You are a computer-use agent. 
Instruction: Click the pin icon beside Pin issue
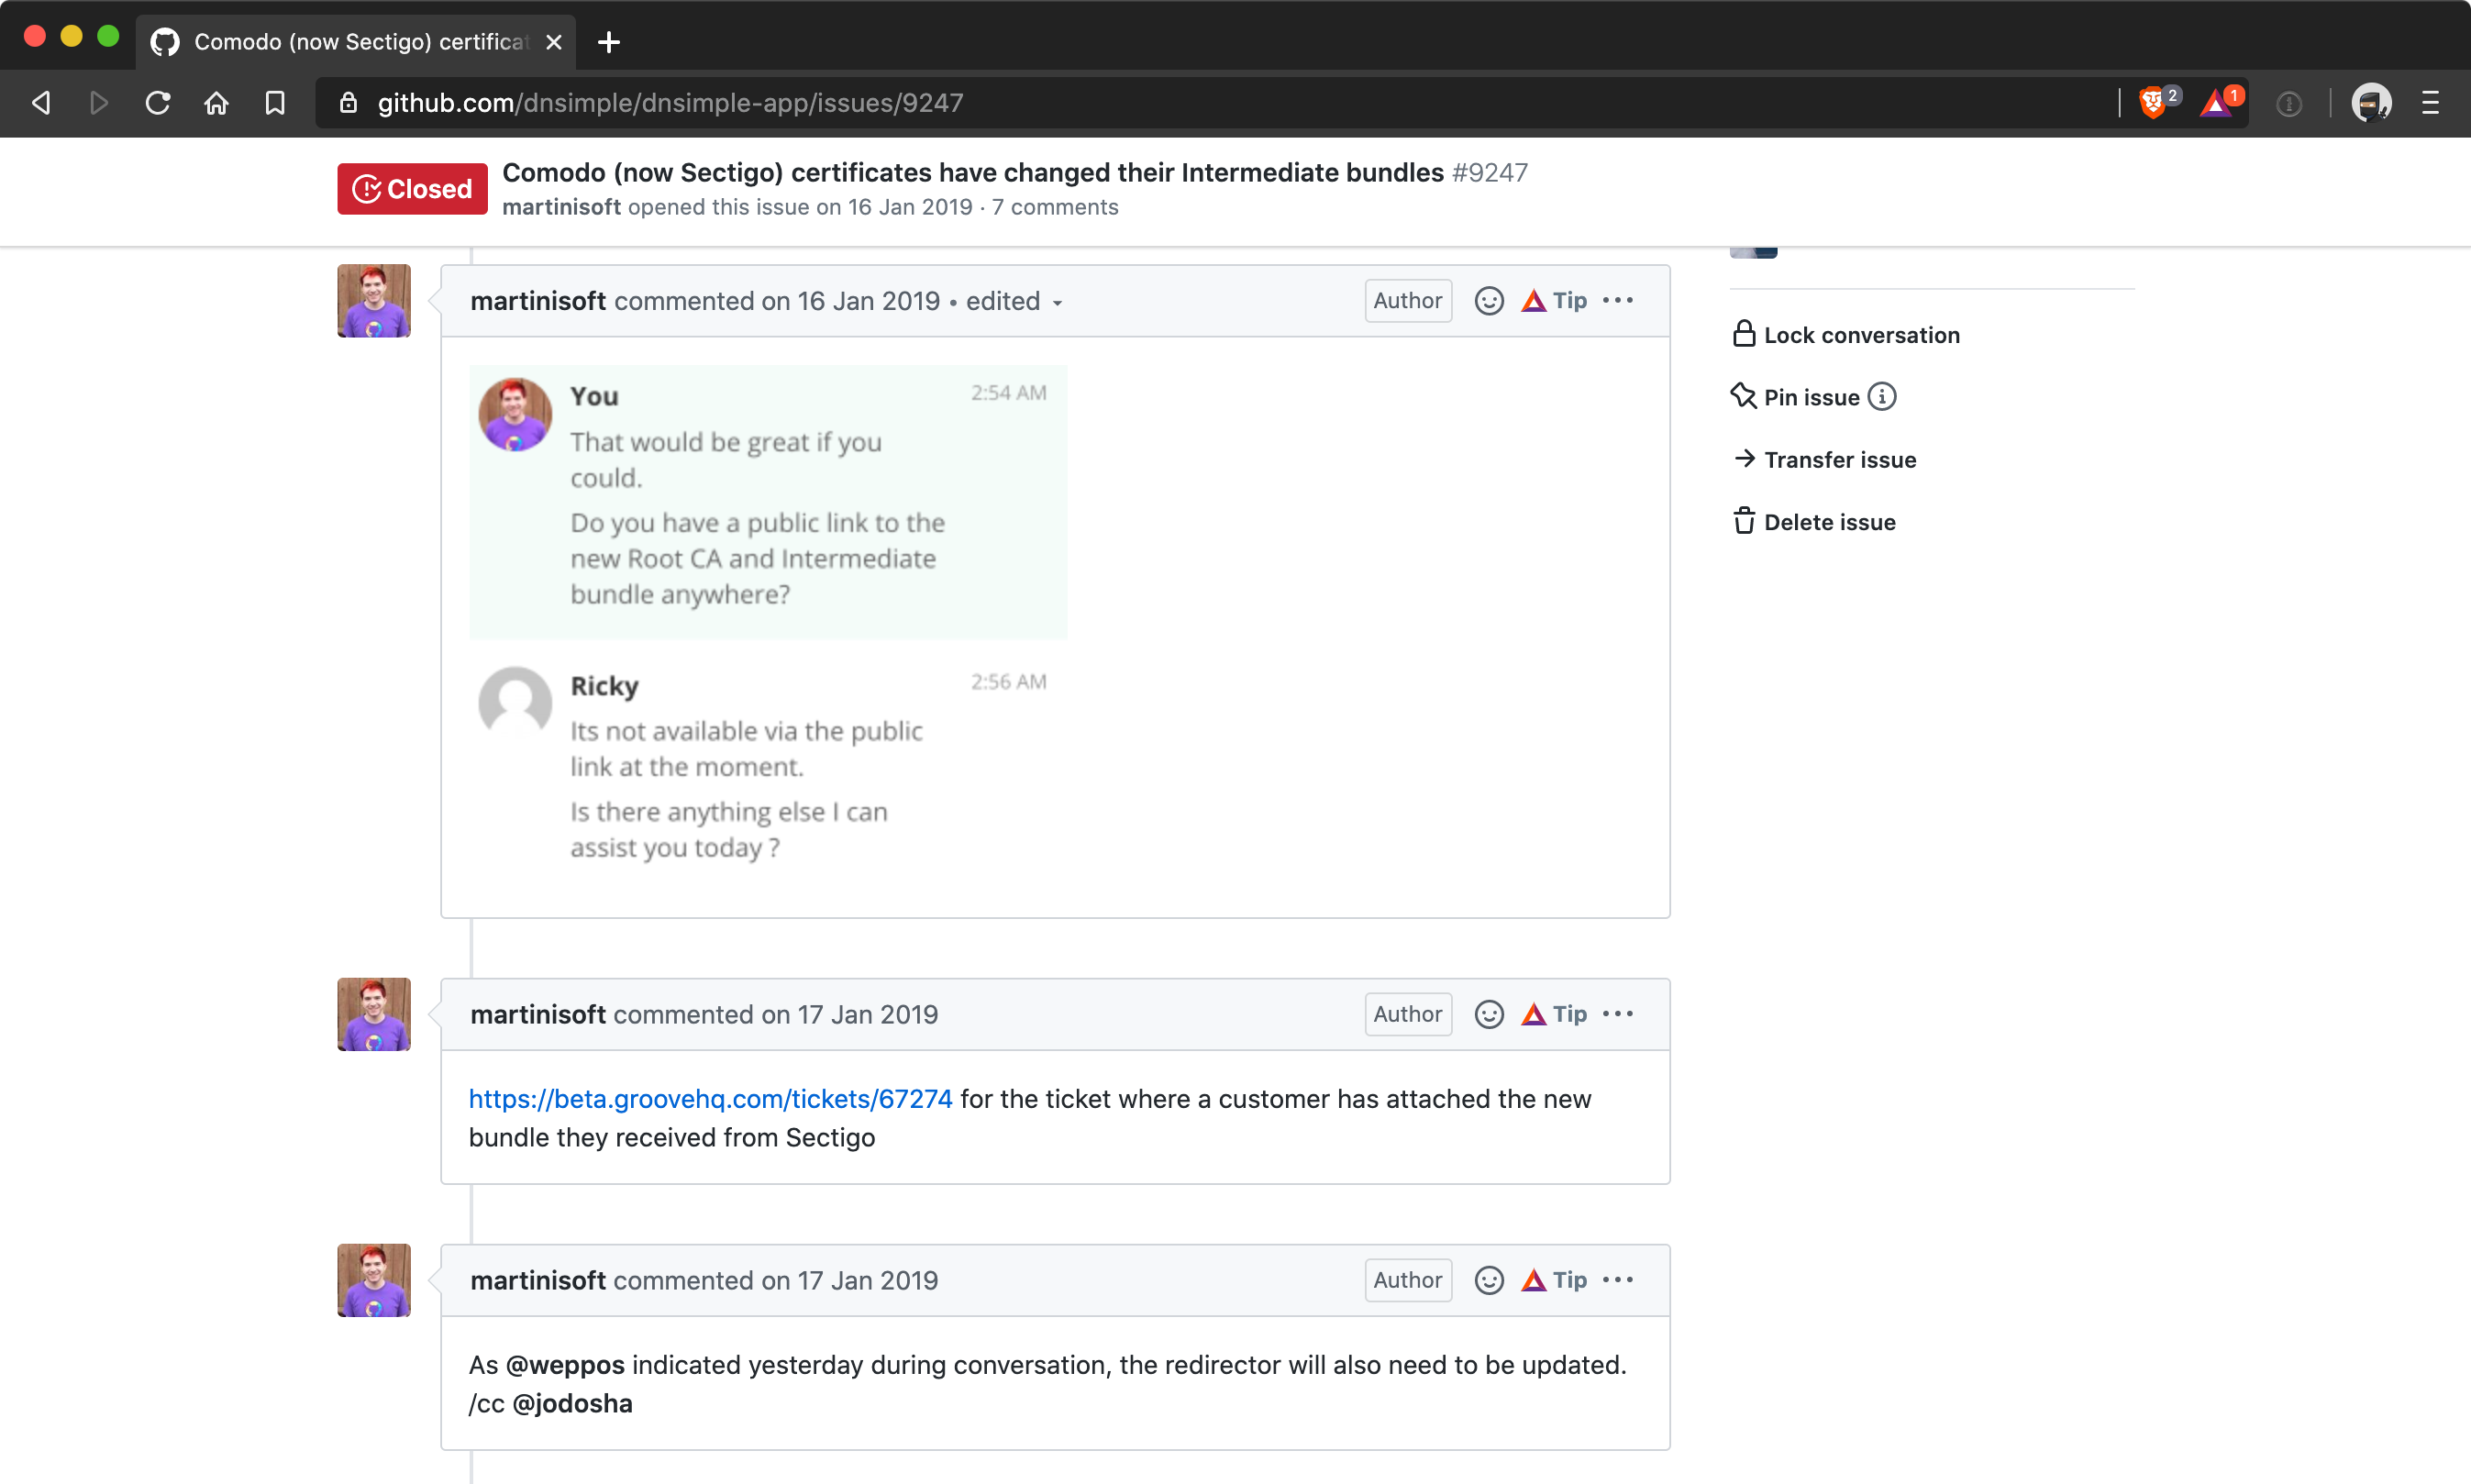[x=1743, y=396]
